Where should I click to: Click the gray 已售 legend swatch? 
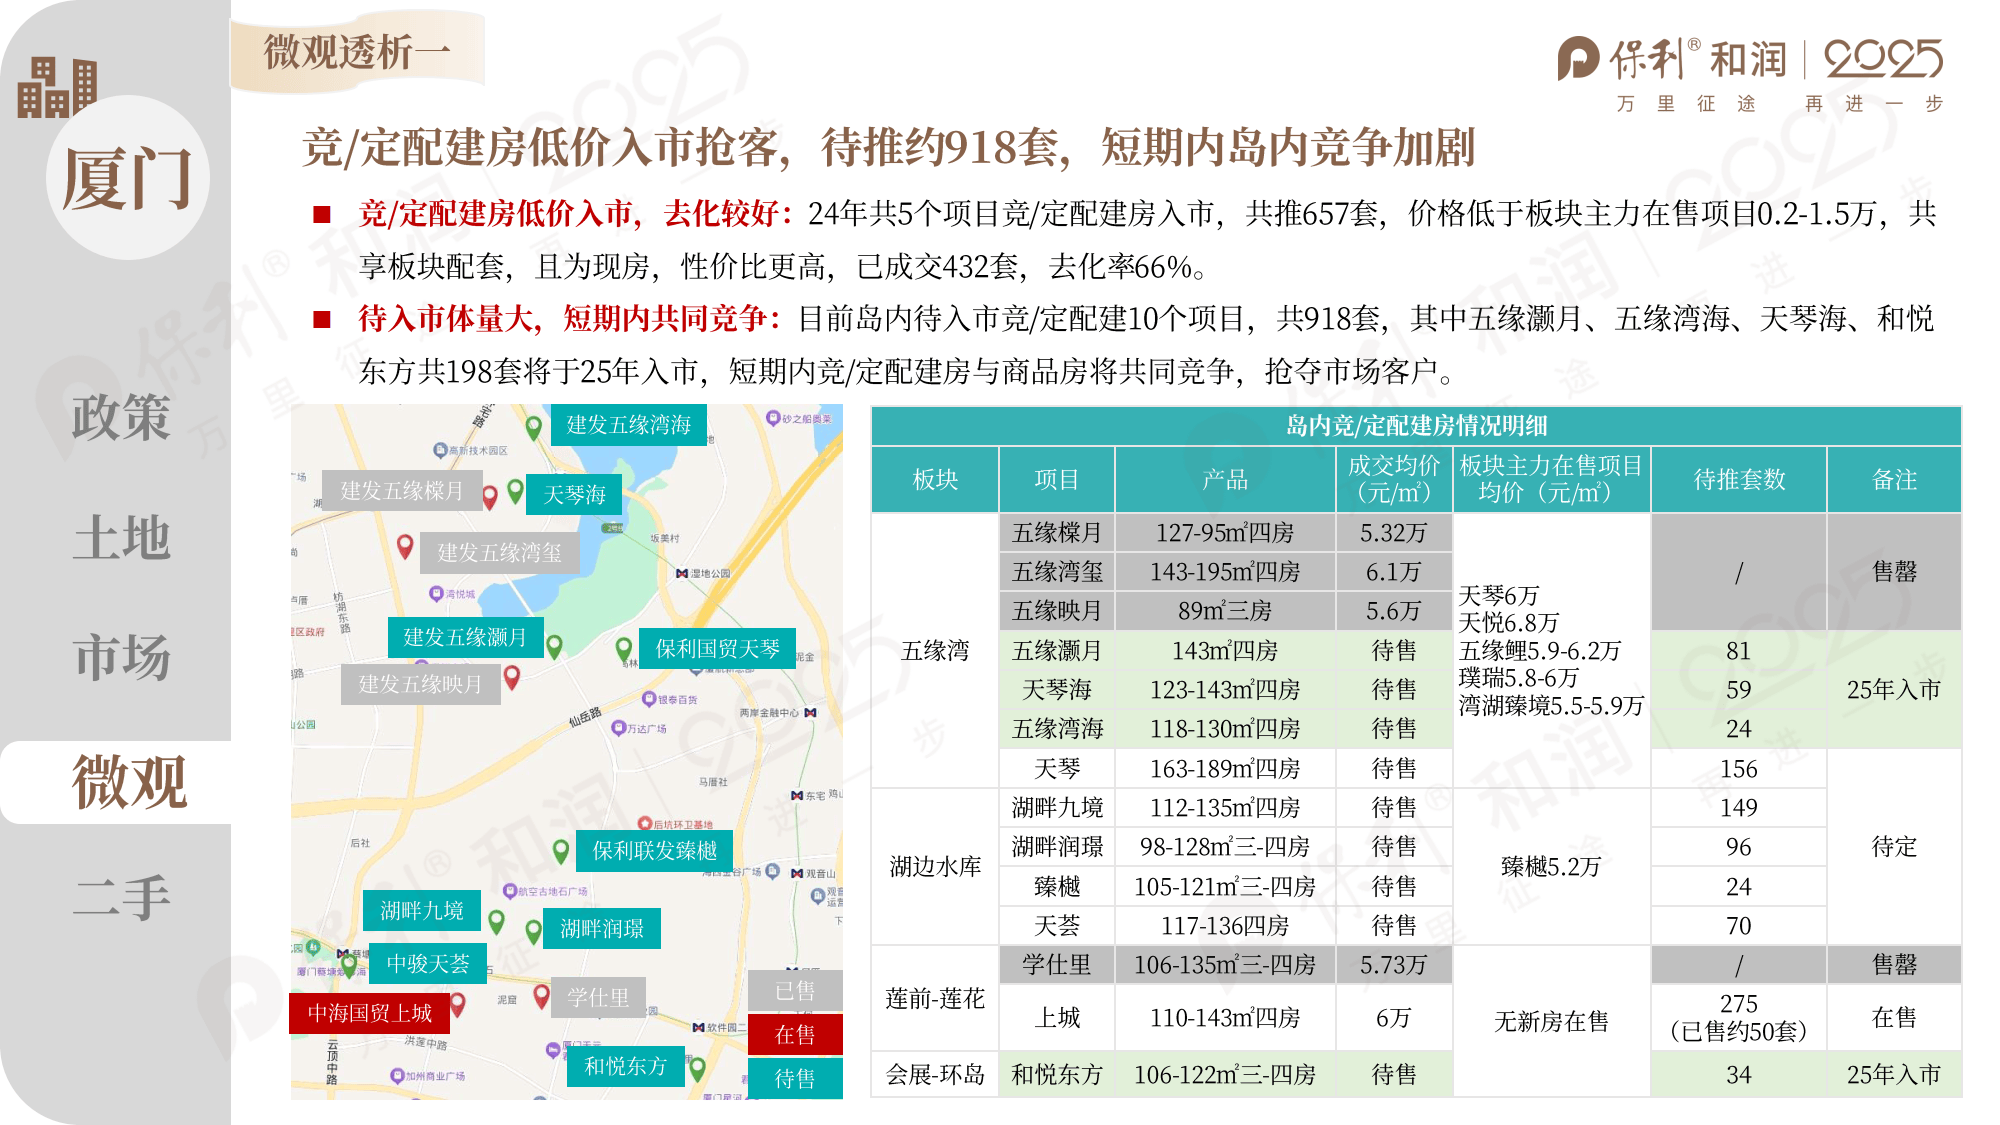[x=795, y=991]
